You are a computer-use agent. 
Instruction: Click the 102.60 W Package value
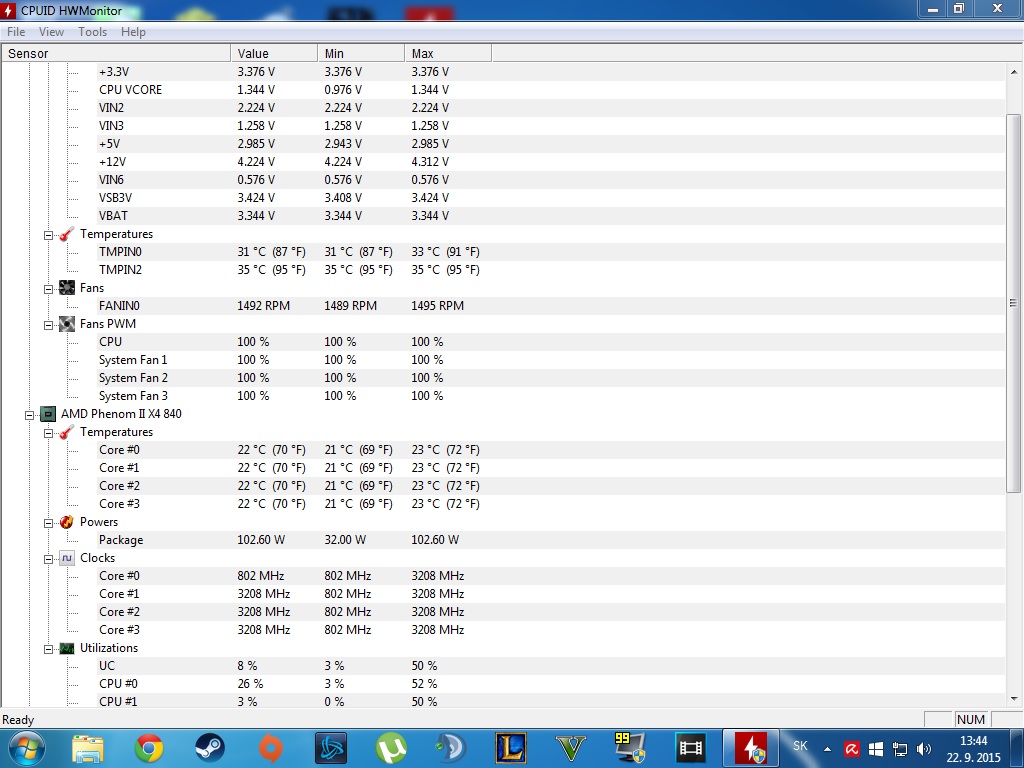click(261, 539)
